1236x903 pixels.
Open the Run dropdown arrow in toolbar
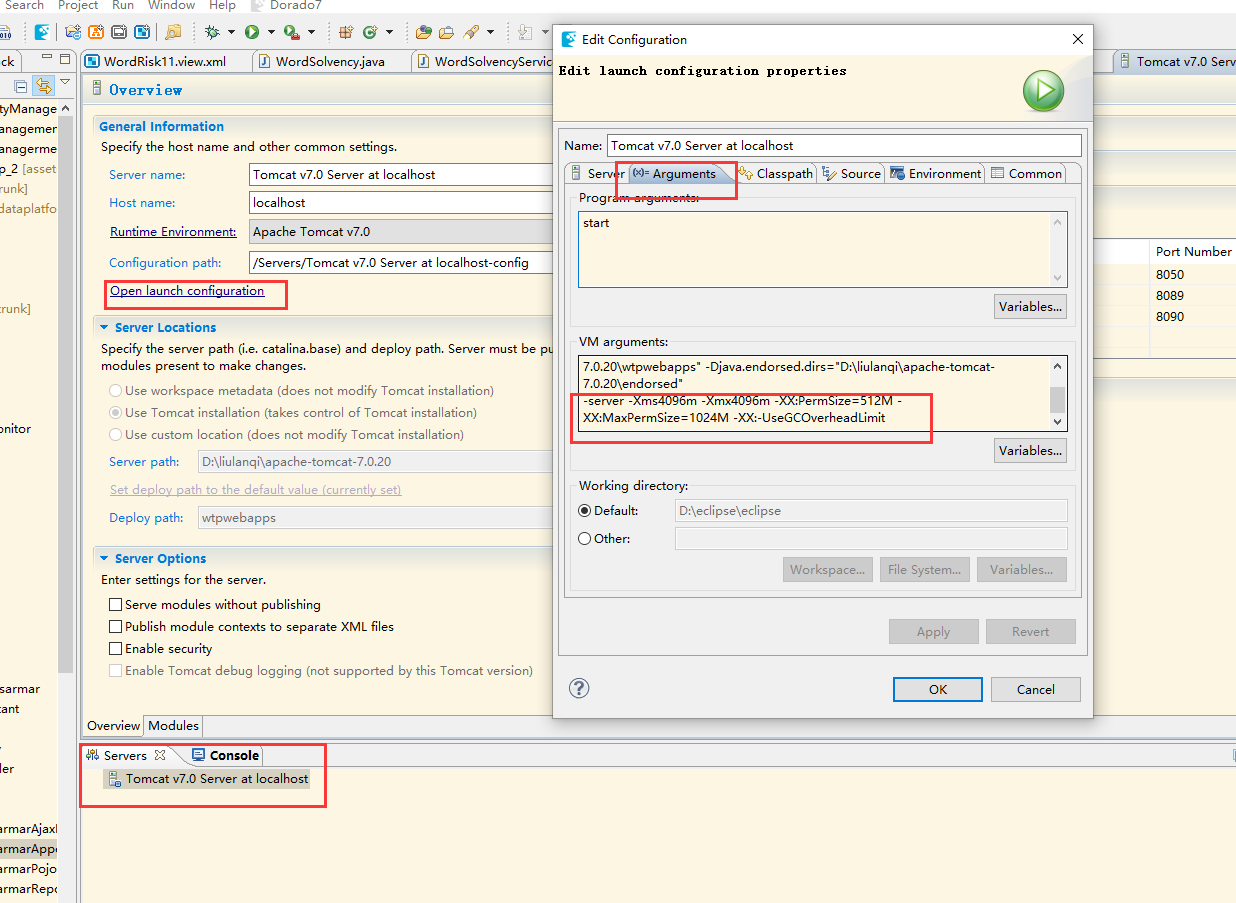click(270, 32)
